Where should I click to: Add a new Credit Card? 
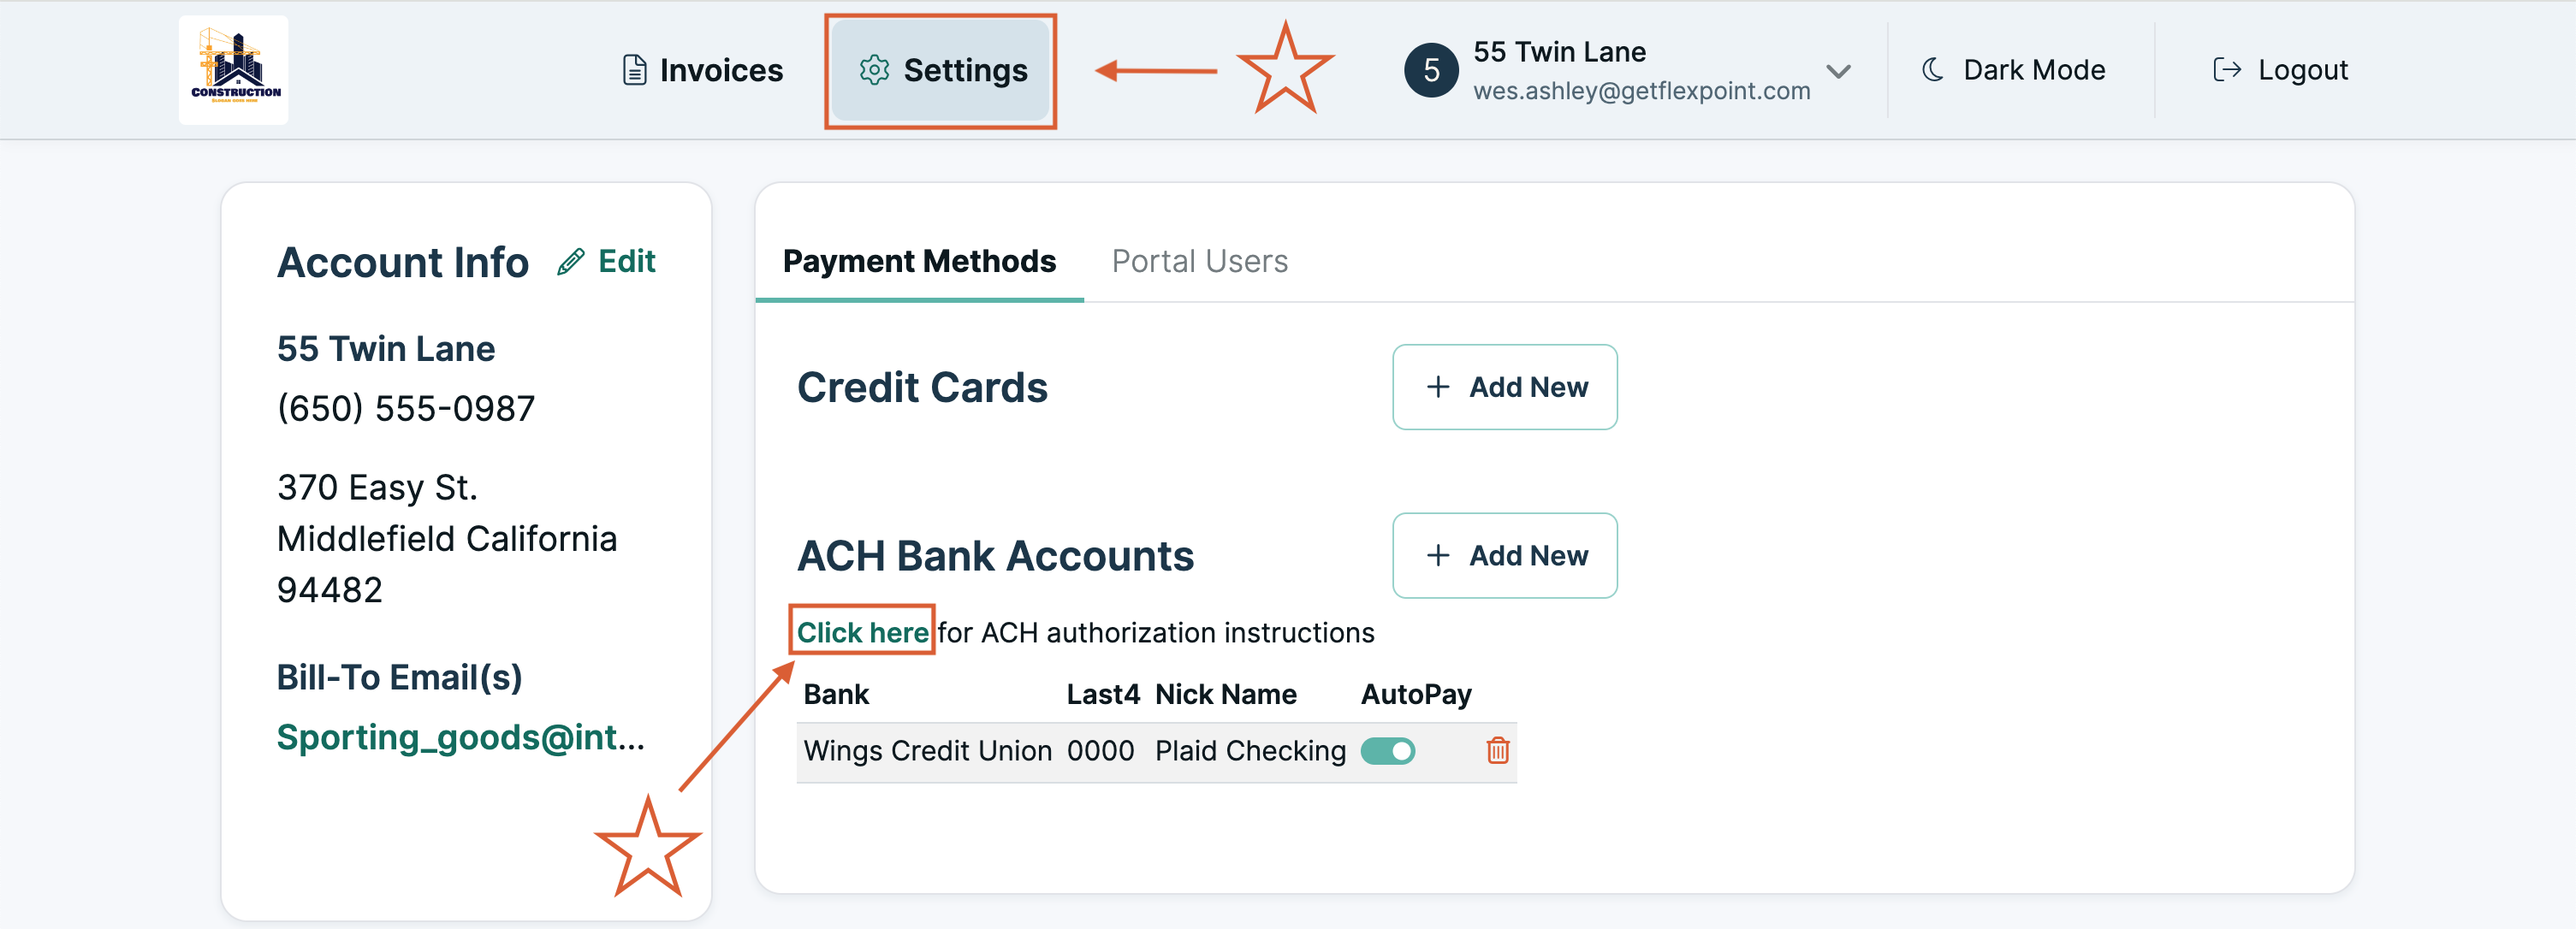pyautogui.click(x=1504, y=387)
